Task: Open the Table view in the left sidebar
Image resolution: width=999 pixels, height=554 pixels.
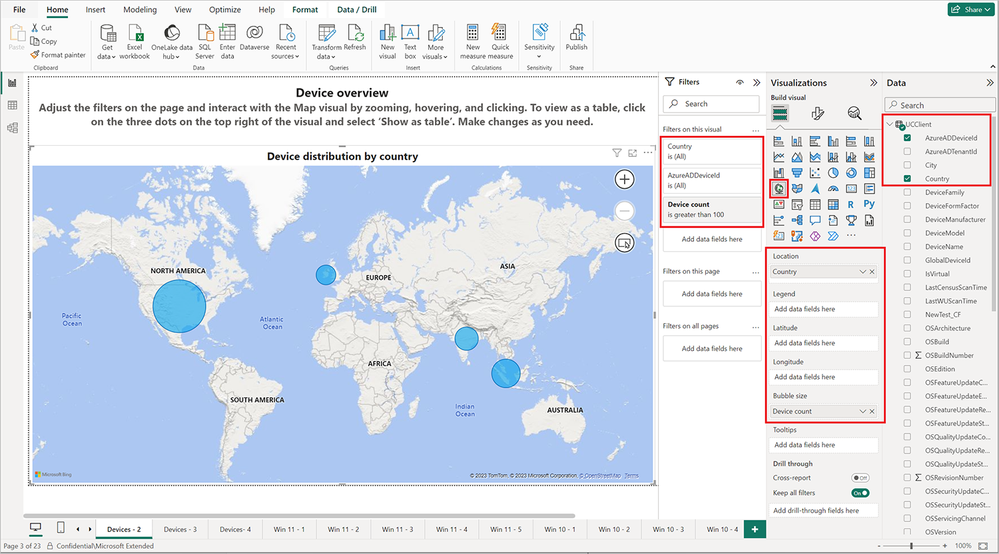Action: 13,105
